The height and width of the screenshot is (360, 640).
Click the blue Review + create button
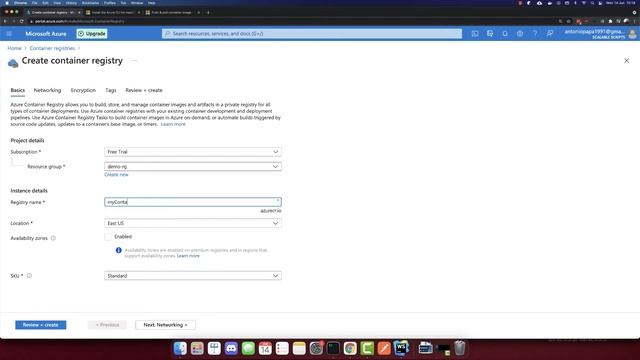[40, 325]
